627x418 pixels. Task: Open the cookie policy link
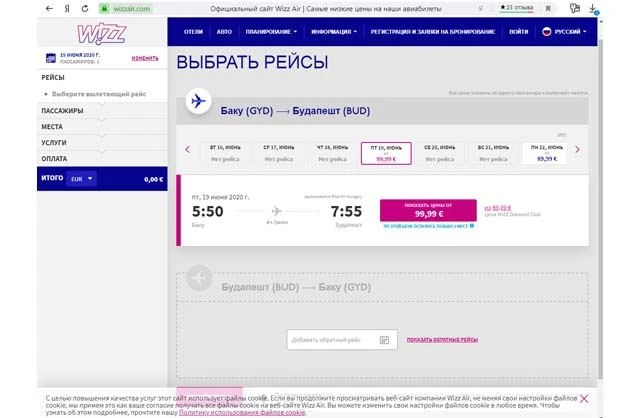coord(242,412)
